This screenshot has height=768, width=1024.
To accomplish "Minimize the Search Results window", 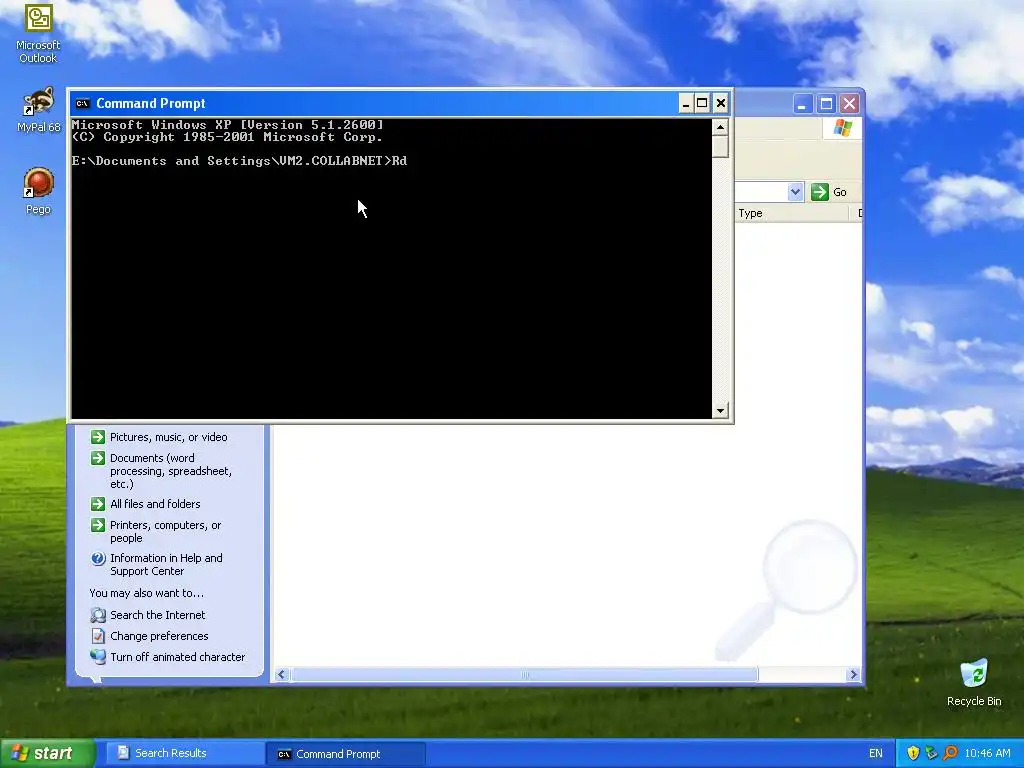I will tap(803, 104).
